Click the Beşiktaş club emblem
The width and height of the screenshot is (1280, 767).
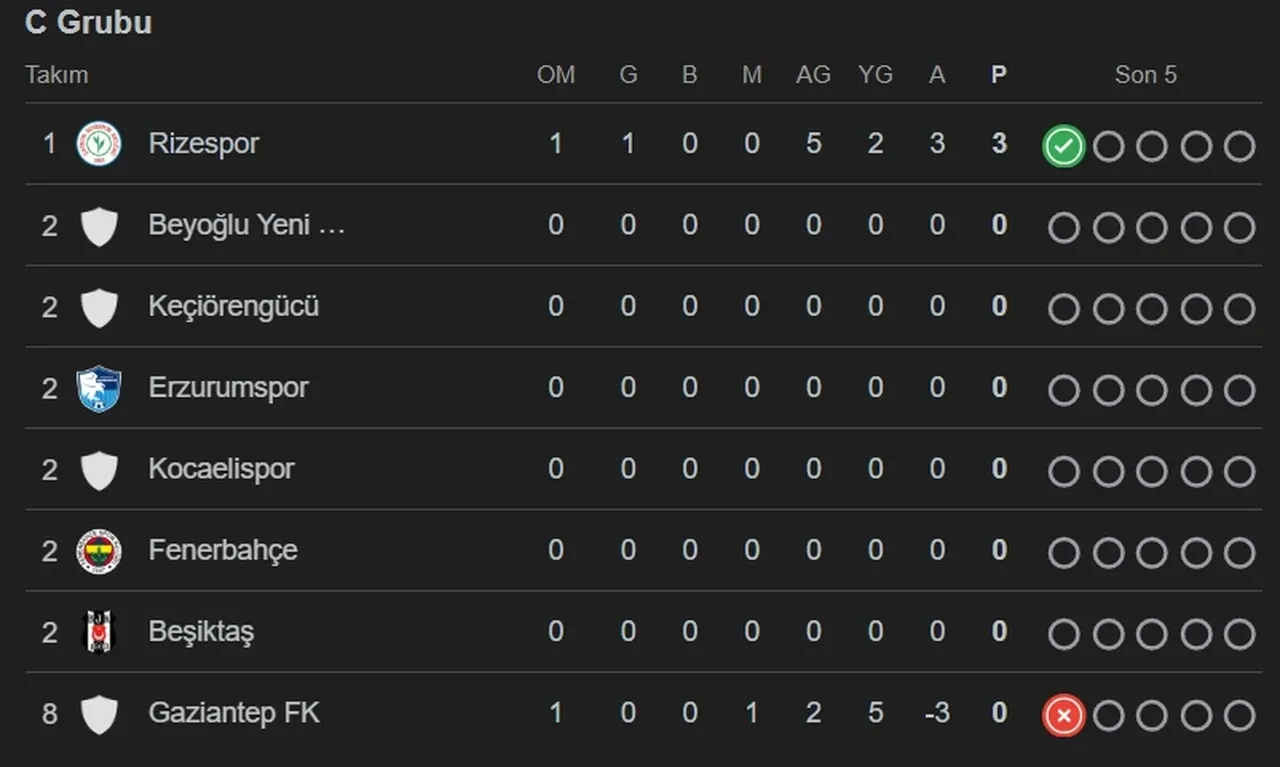[99, 632]
